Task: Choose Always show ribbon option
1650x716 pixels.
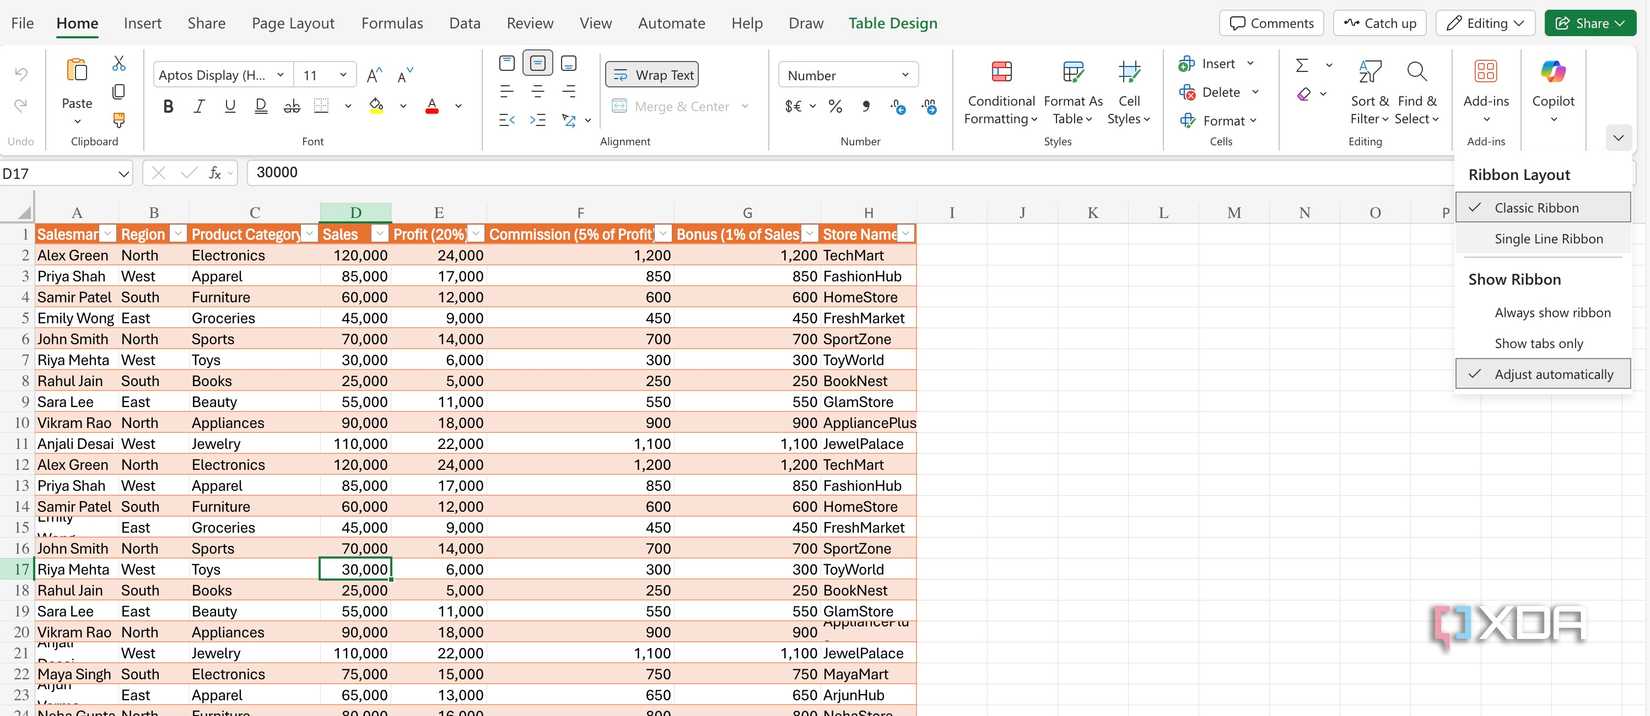Action: (x=1543, y=313)
